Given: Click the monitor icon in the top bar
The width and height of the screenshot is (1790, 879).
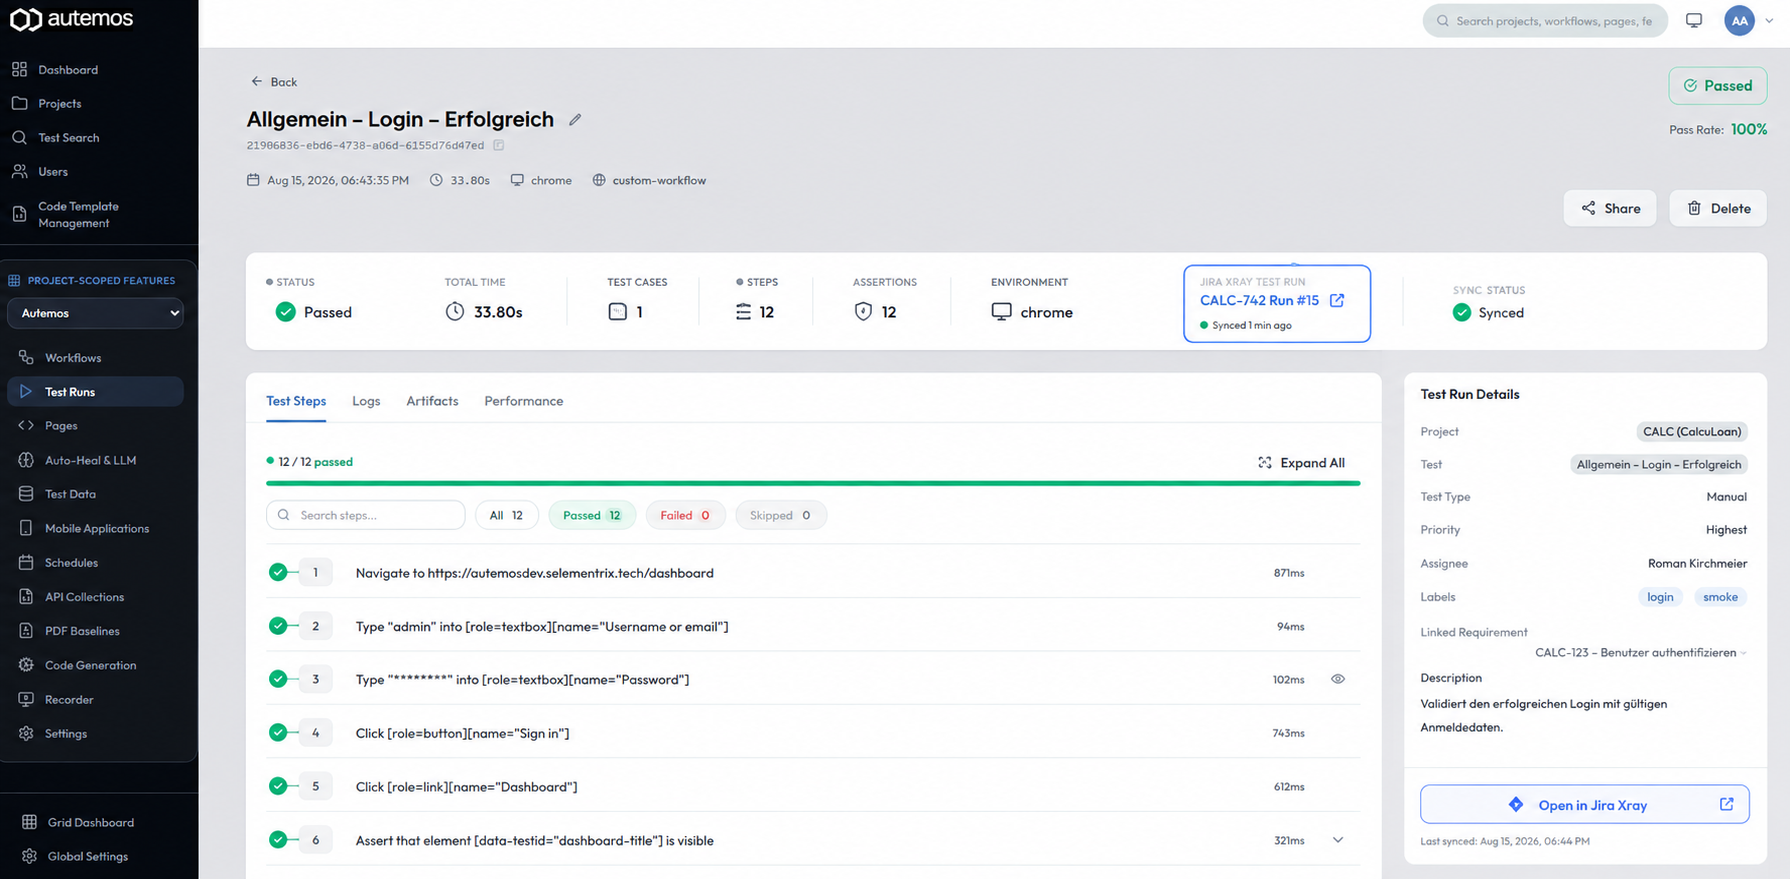Looking at the screenshot, I should (1694, 20).
